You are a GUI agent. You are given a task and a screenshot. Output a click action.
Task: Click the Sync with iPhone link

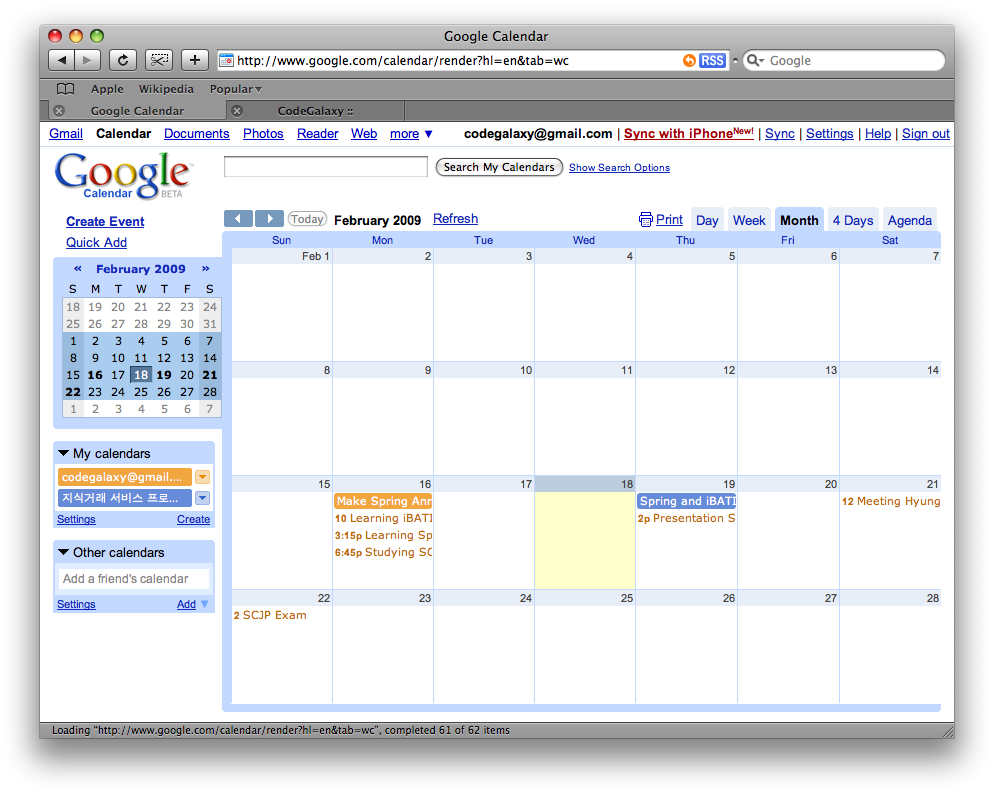coord(688,133)
